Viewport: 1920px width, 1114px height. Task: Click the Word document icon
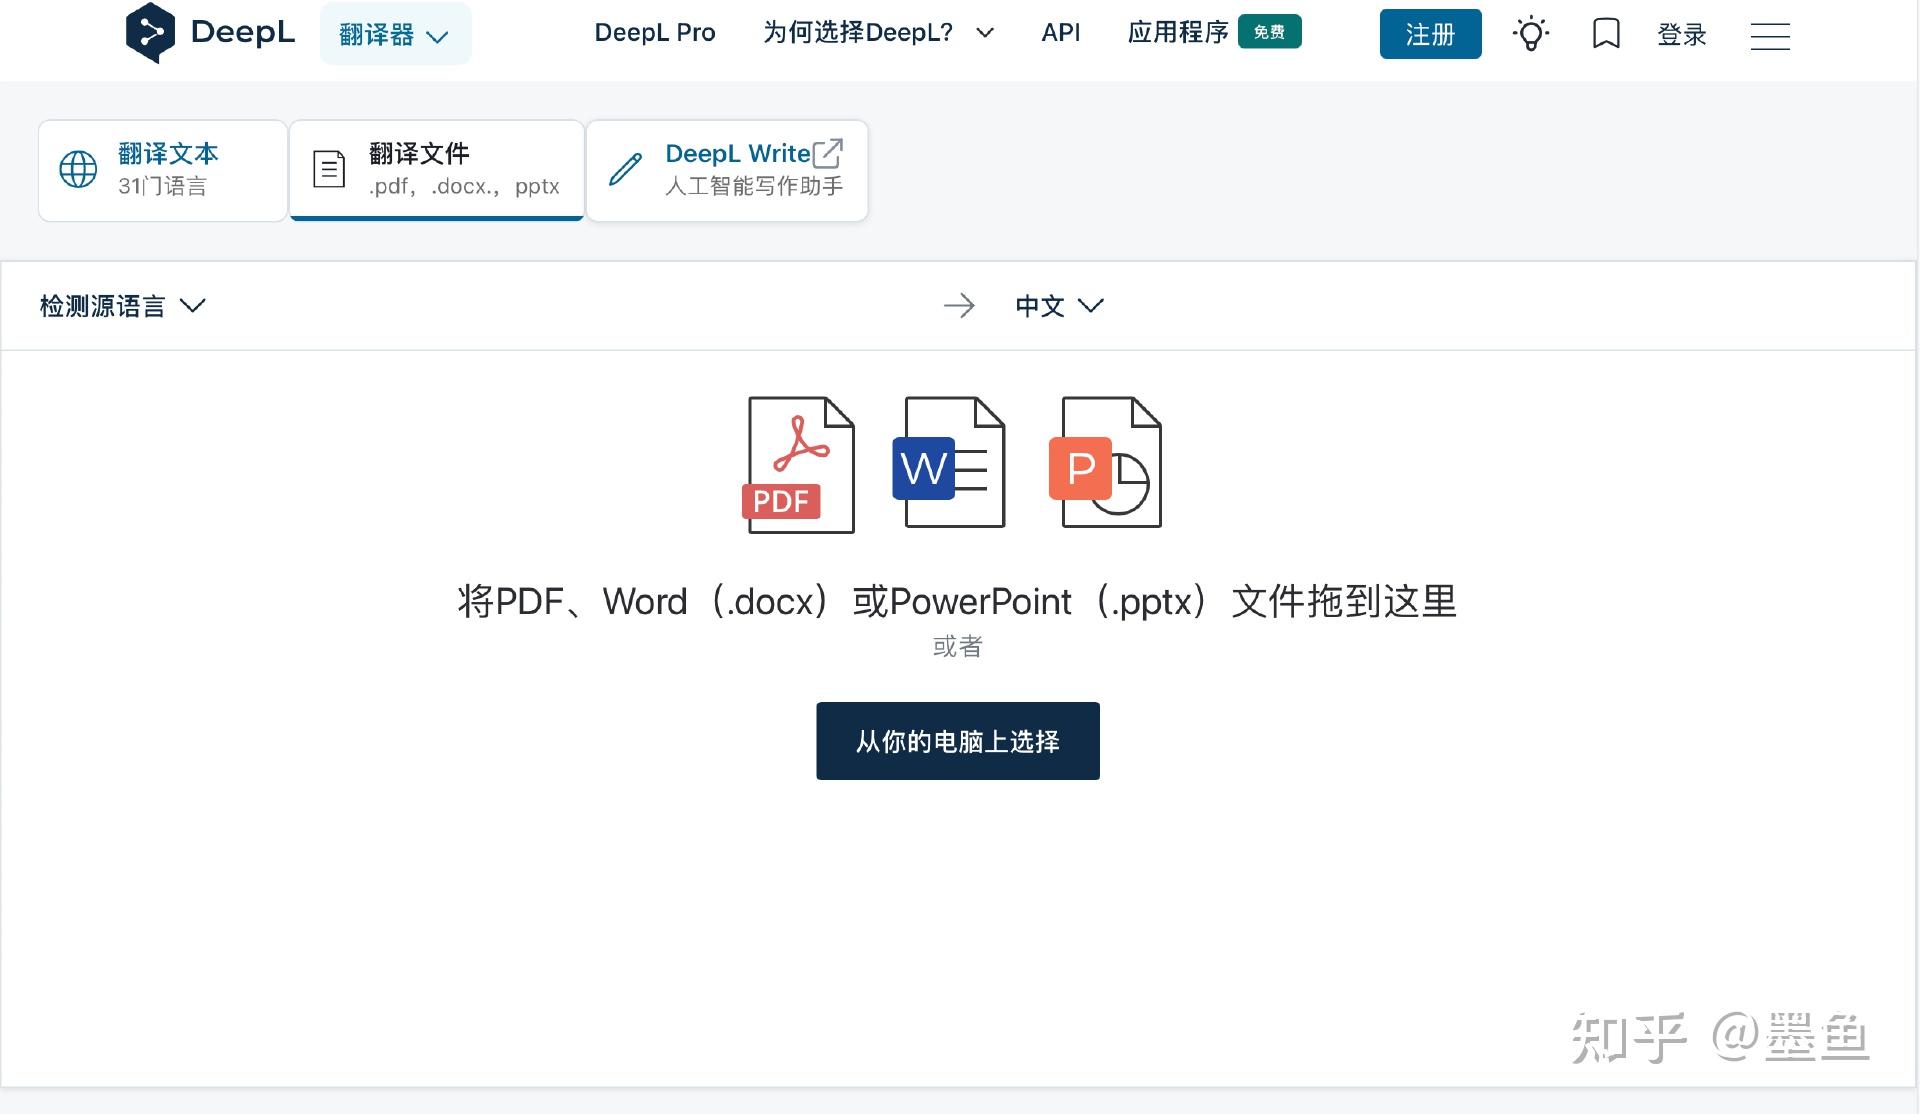click(x=948, y=462)
